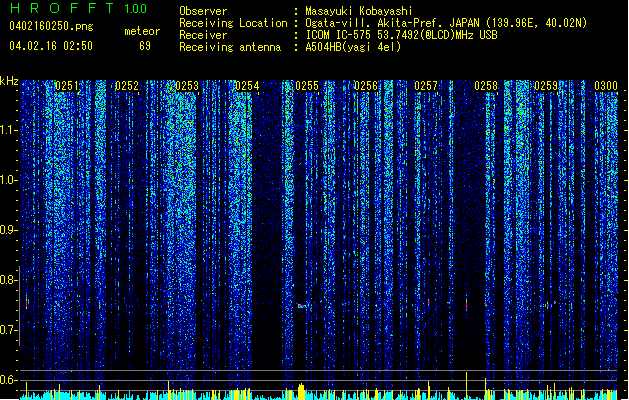Click the observer name Masayuki Kobayashi
Viewport: 629px width, 400px height.
pyautogui.click(x=358, y=11)
